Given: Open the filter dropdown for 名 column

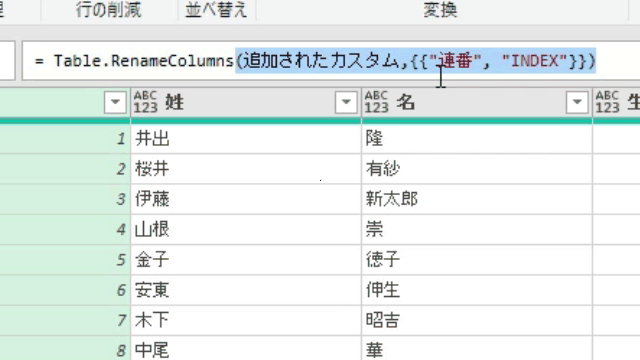Looking at the screenshot, I should (x=577, y=102).
